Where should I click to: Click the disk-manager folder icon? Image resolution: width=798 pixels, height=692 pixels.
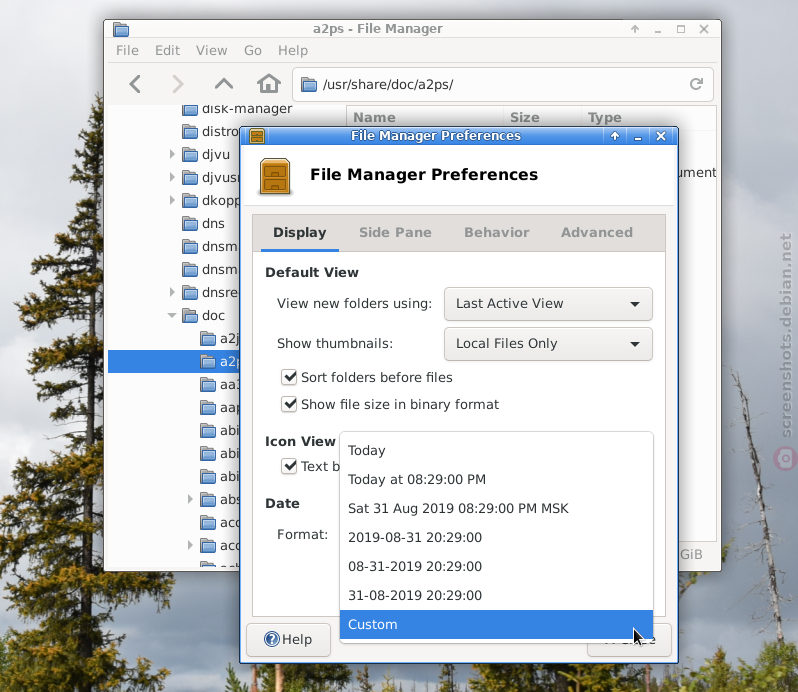[x=190, y=110]
